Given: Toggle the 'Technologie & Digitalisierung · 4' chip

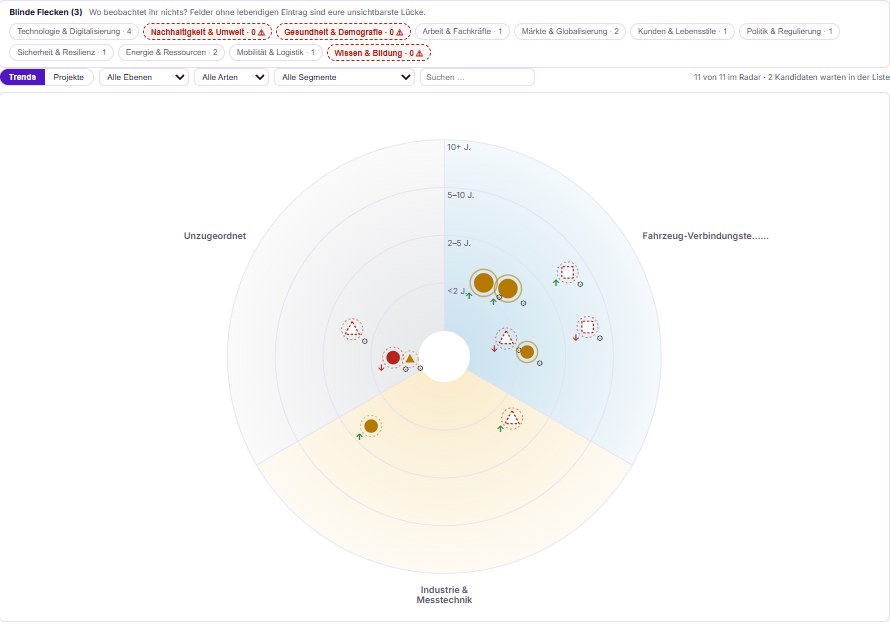Looking at the screenshot, I should (74, 31).
